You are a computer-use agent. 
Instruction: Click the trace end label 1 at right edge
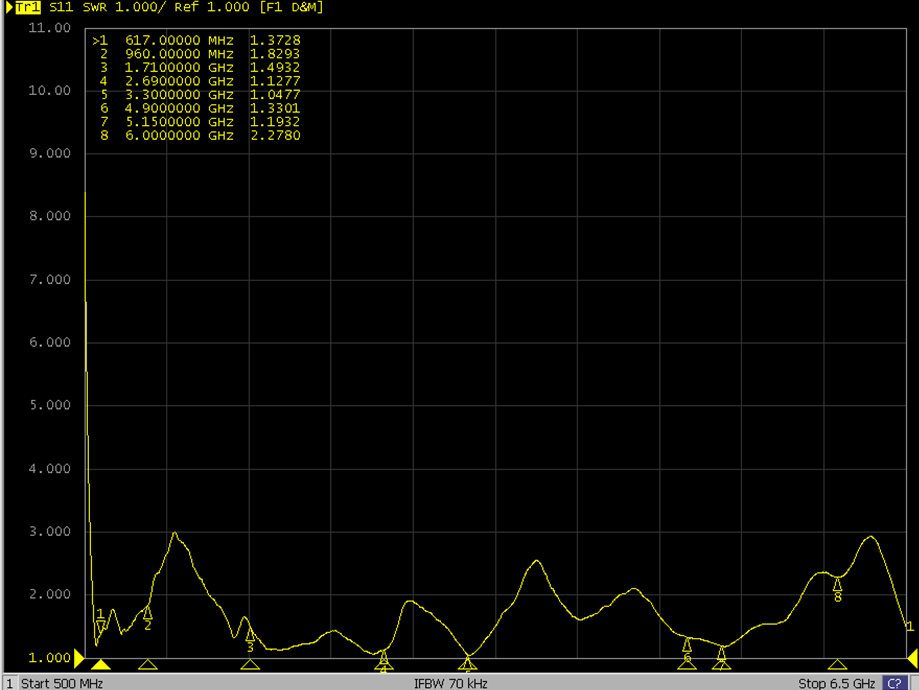910,627
